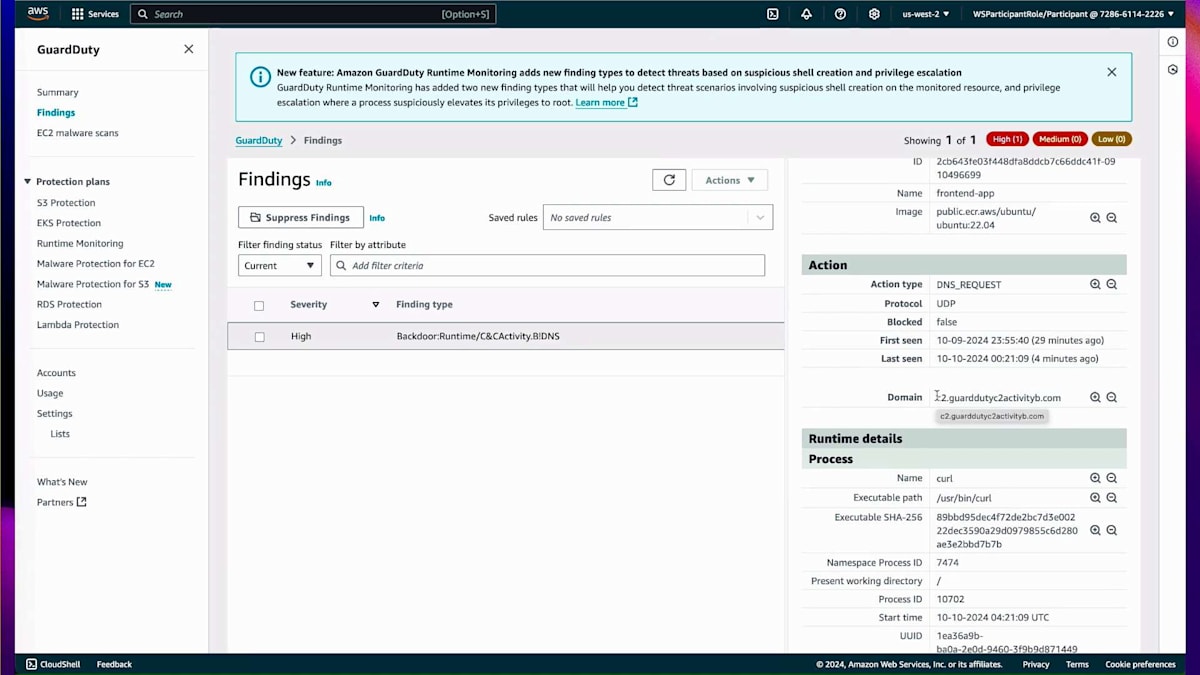Zoom out filter on Executable SHA-256 row
This screenshot has height=675, width=1200.
(x=1111, y=531)
